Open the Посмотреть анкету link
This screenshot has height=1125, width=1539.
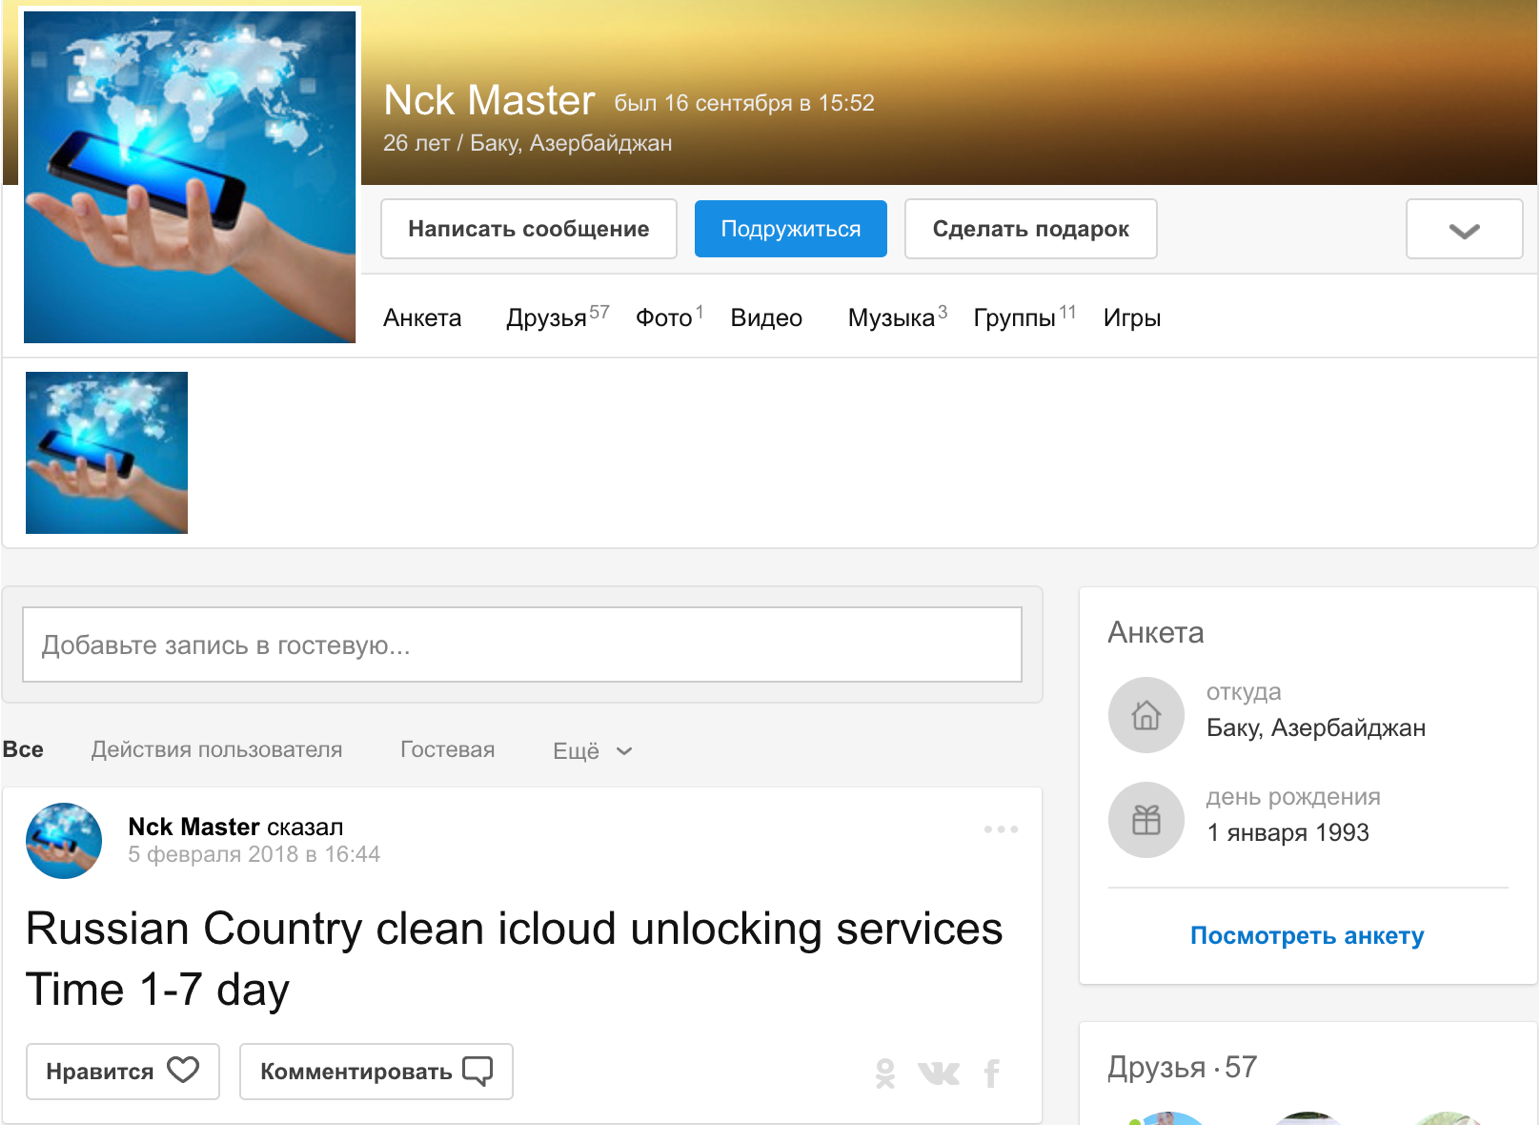(1307, 936)
